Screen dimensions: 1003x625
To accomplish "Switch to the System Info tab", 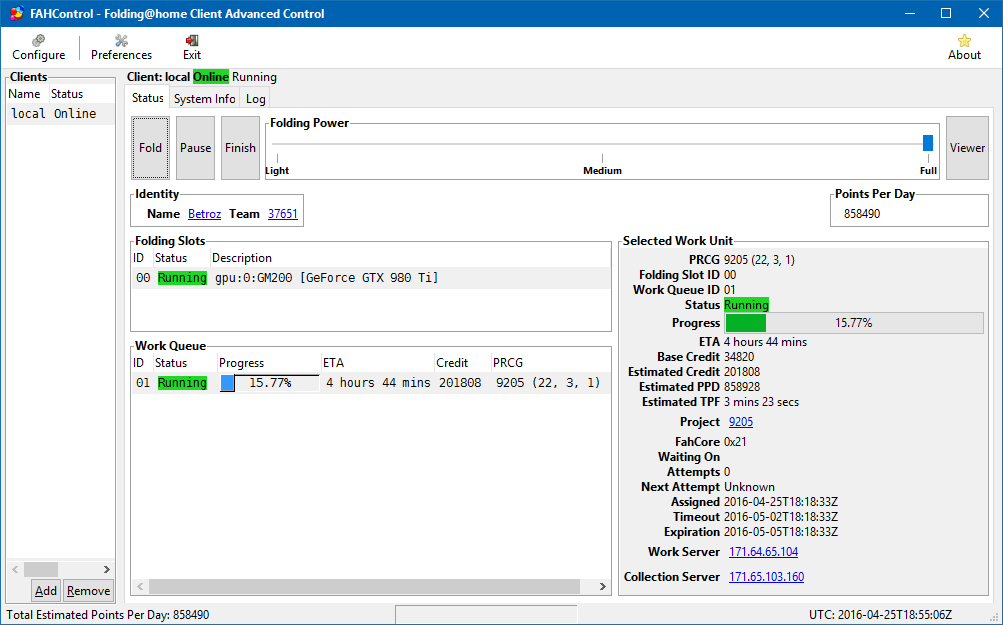I will click(x=205, y=99).
